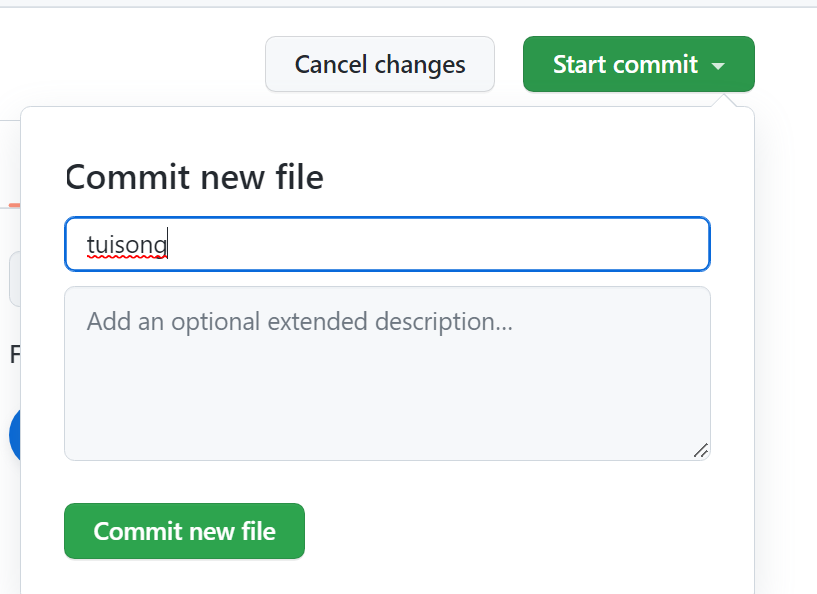Screen dimensions: 817x594
Task: Click the misspelled word tuisong
Action: tap(126, 244)
